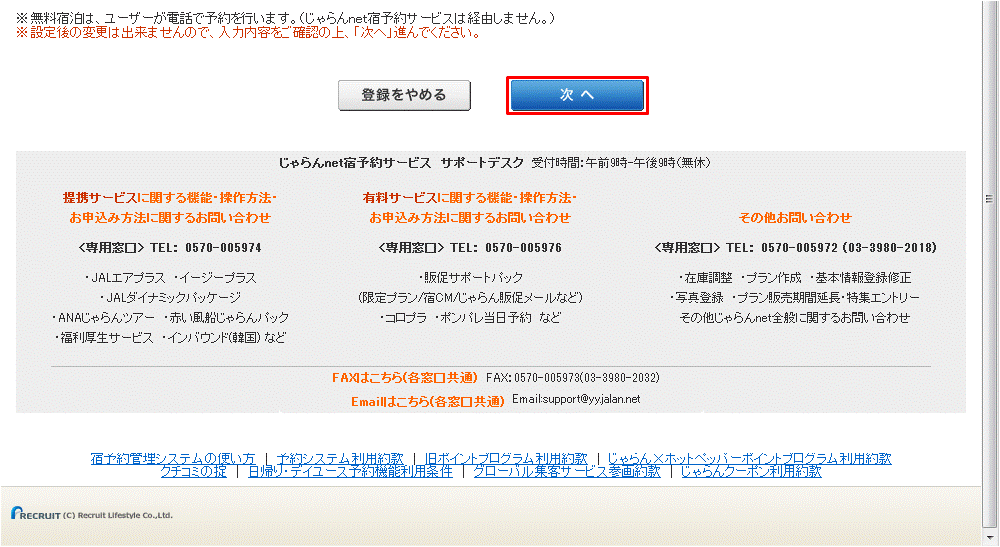Click the 登録をやめる cancel button
1000x547 pixels.
tap(404, 96)
